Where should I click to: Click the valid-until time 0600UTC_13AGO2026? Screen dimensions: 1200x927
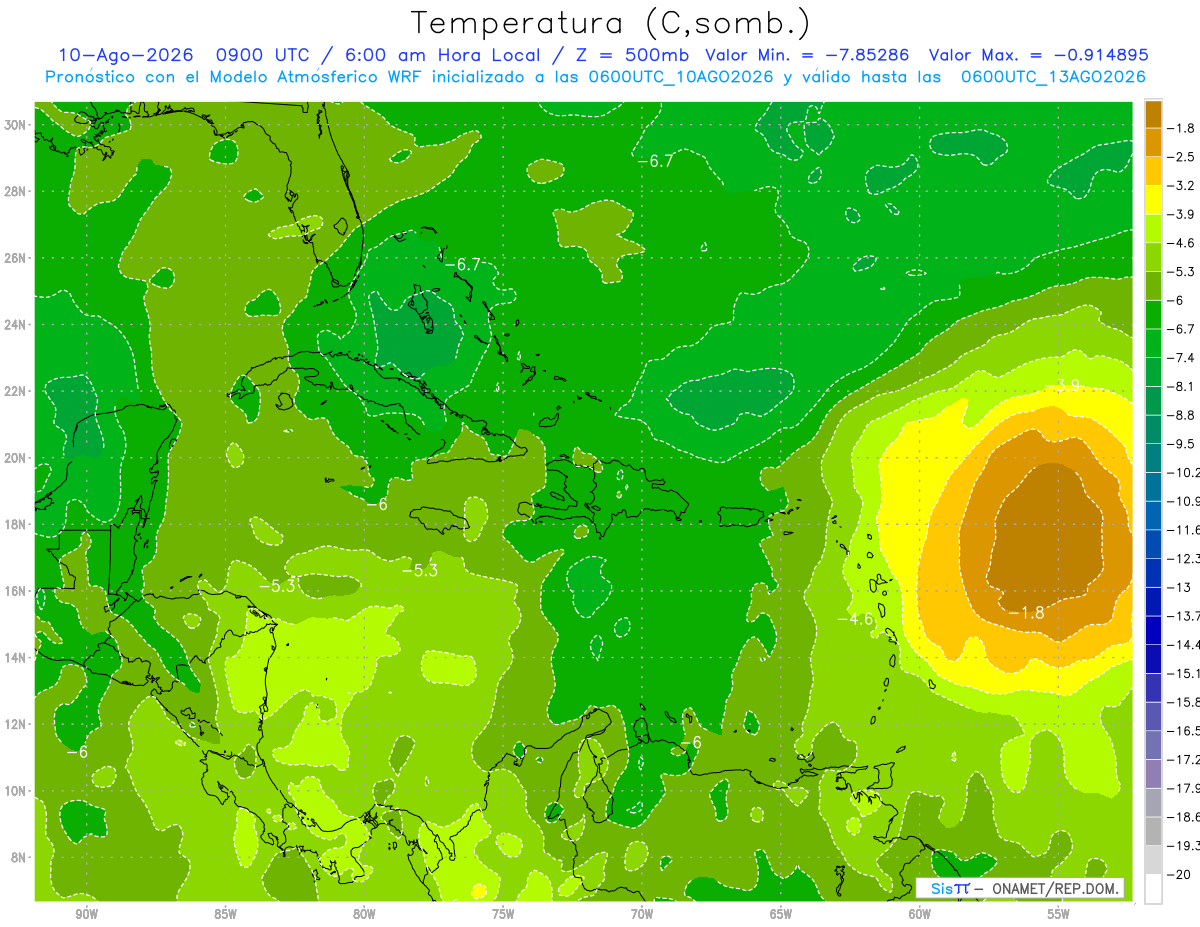(1053, 76)
